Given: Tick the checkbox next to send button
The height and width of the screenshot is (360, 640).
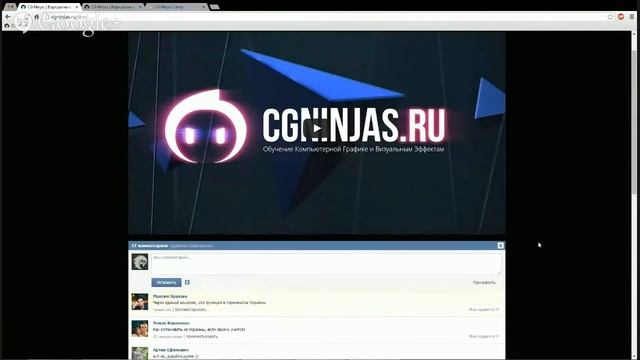Looking at the screenshot, I should click(187, 282).
